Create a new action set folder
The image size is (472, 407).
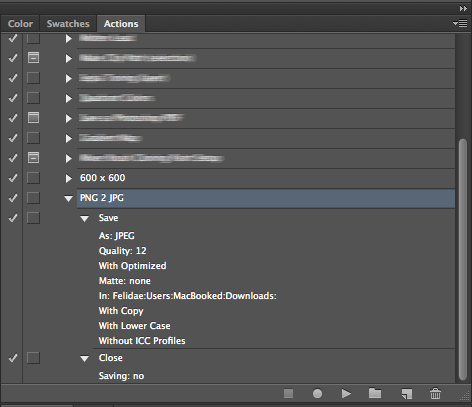[x=375, y=393]
